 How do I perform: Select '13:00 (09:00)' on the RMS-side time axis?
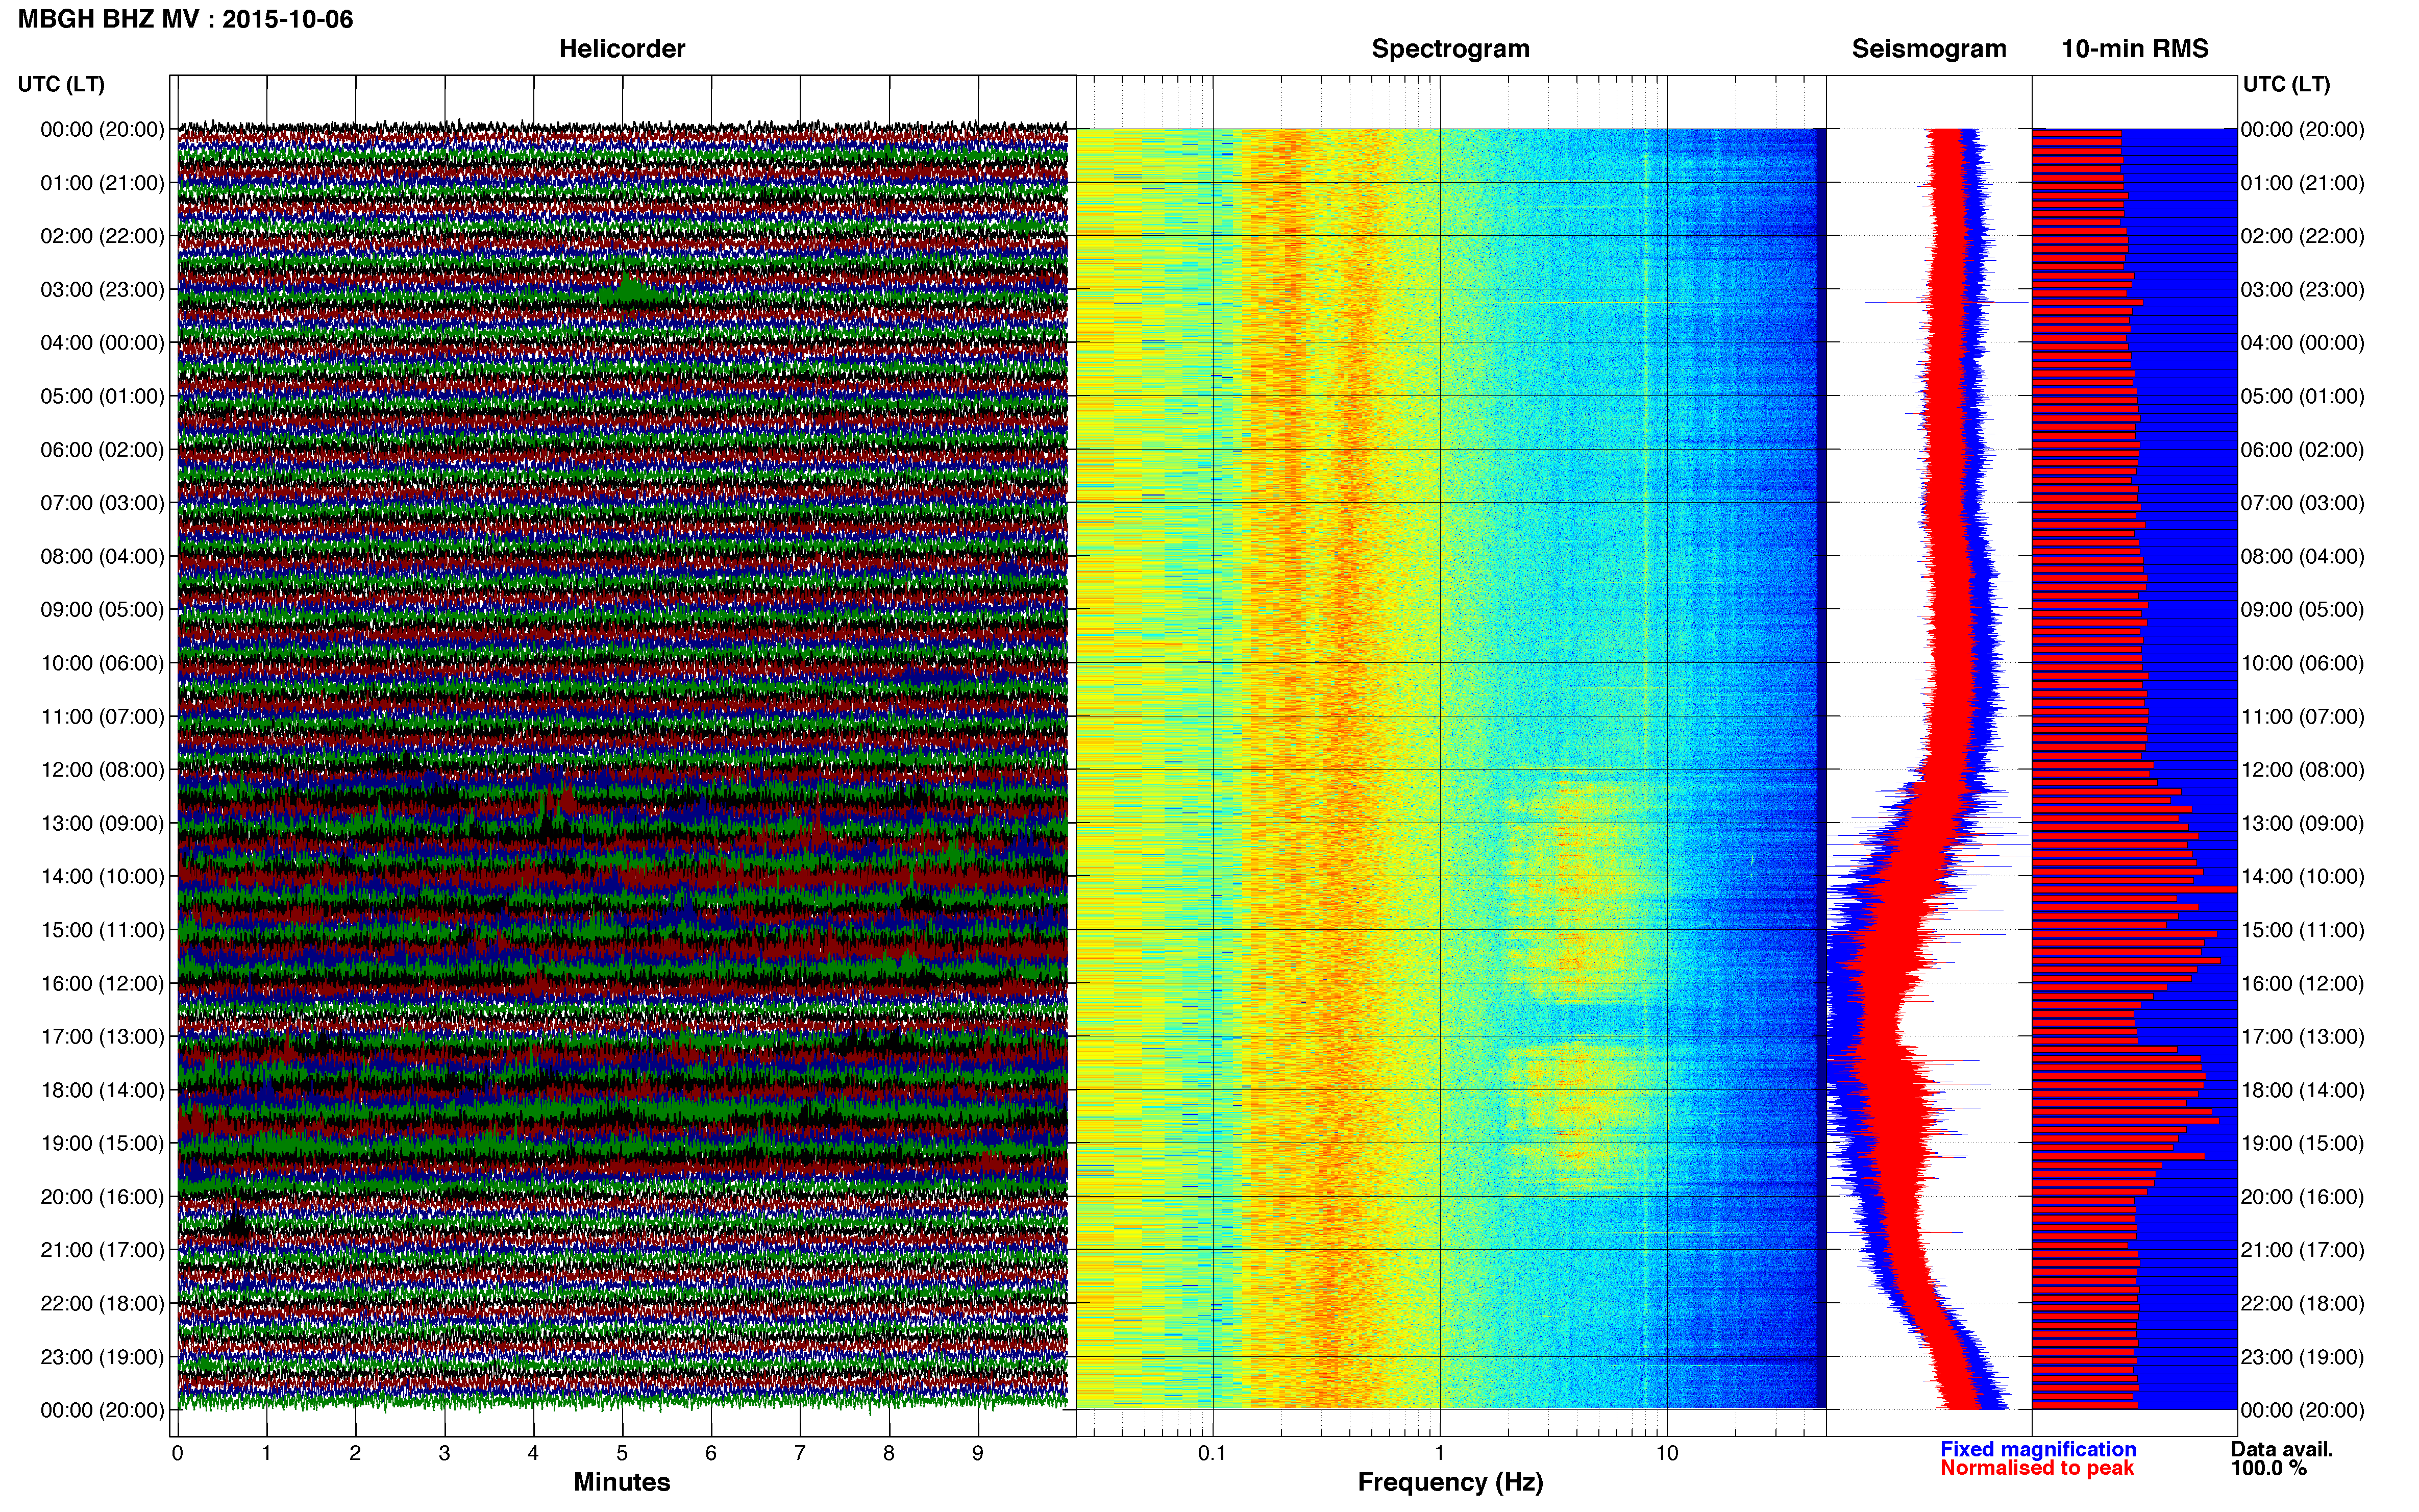[x=2303, y=823]
